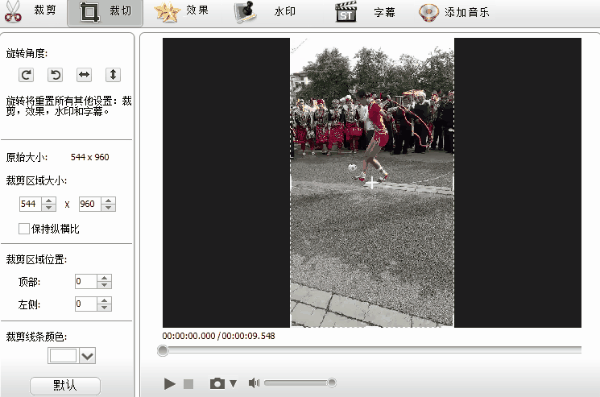600x397 pixels.
Task: Increase crop height with up arrow
Action: tap(108, 201)
